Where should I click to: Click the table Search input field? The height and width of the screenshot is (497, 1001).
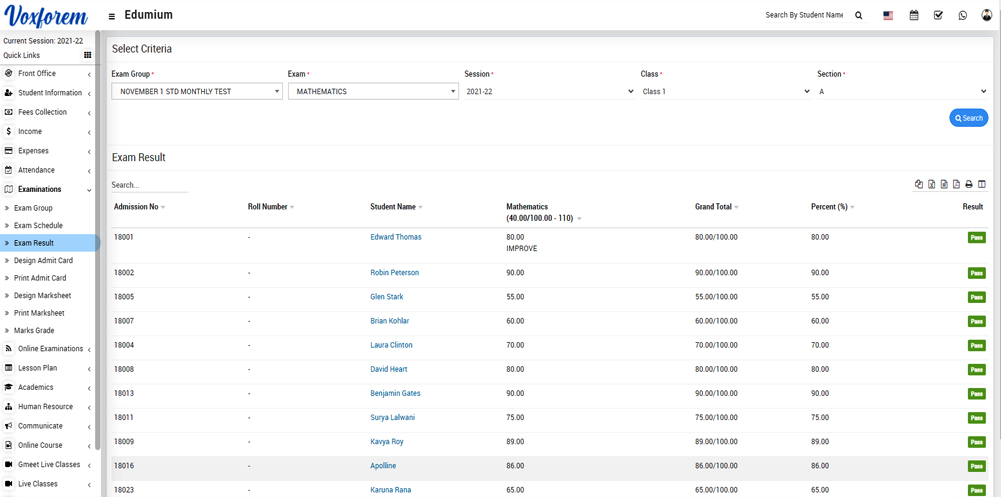(x=149, y=186)
